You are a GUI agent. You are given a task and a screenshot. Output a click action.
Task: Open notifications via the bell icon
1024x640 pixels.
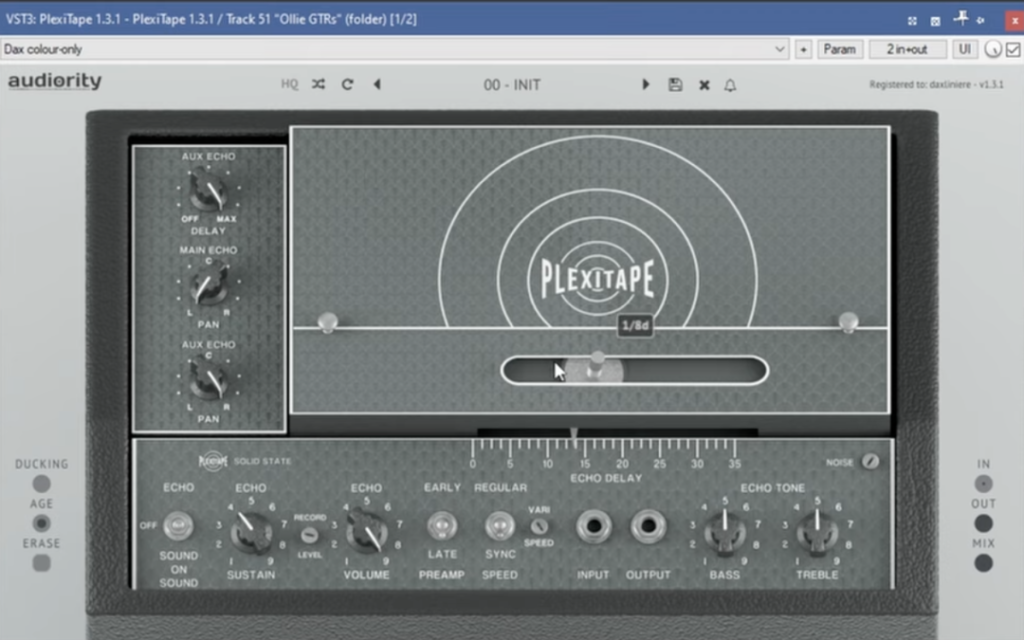730,85
